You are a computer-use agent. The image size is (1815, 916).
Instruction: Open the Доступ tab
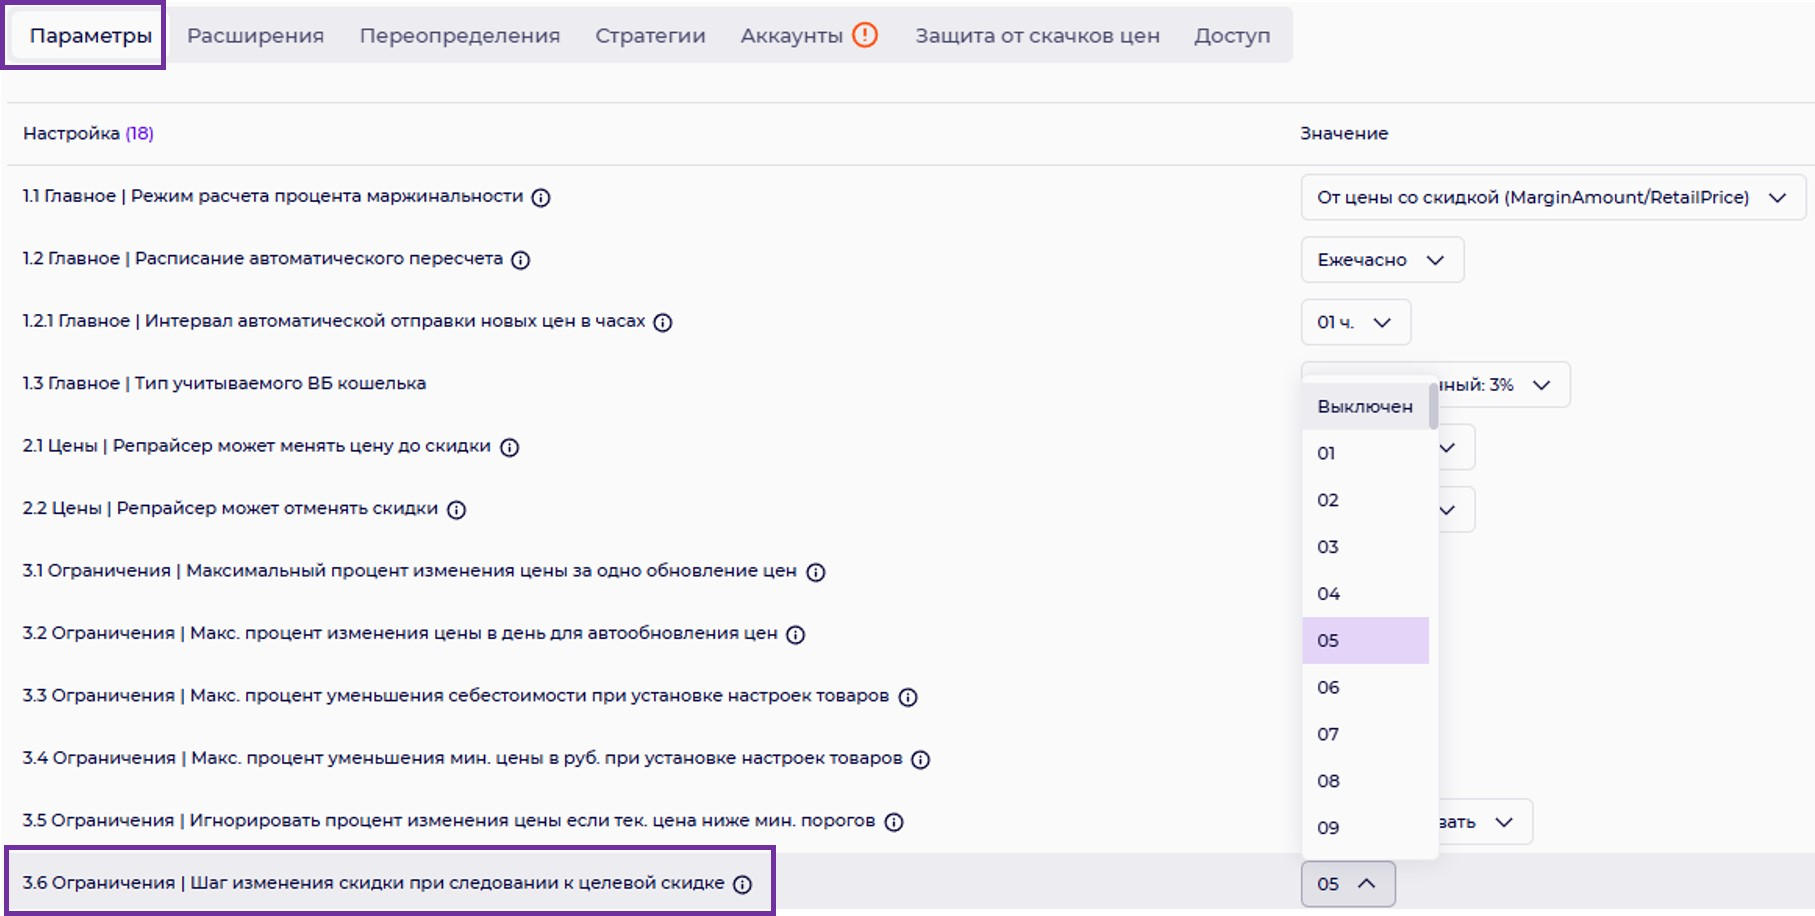click(x=1232, y=36)
